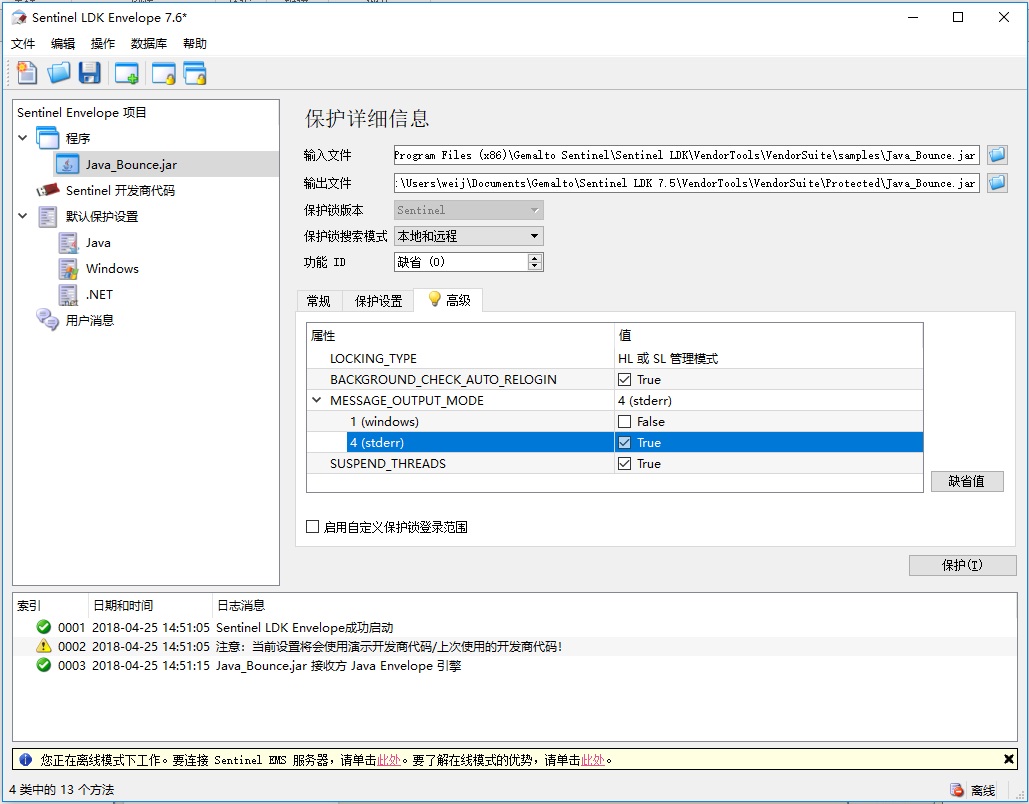Screen dimensions: 1029x804
Task: Collapse the MESSAGE_OUTPUT_MODE property row
Action: click(317, 401)
